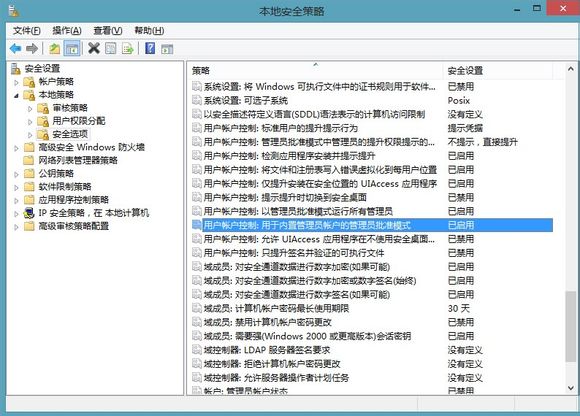Toggle the show/hide console tree icon
The width and height of the screenshot is (580, 416).
pos(72,48)
